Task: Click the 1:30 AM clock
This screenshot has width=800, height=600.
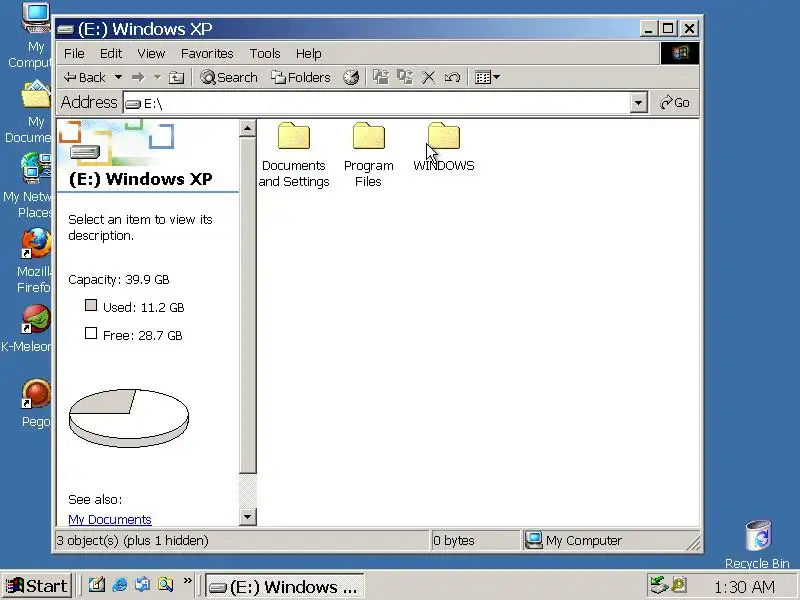Action: tap(744, 587)
